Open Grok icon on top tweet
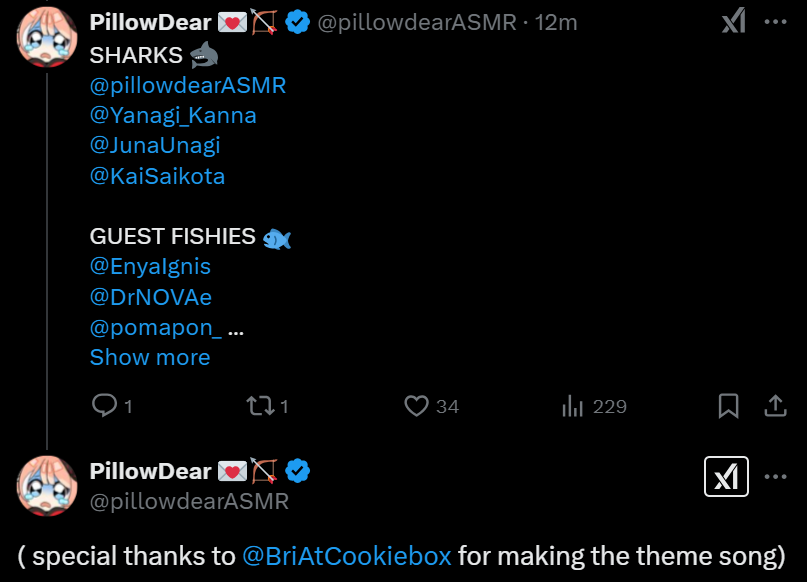Image resolution: width=807 pixels, height=582 pixels. coord(733,22)
